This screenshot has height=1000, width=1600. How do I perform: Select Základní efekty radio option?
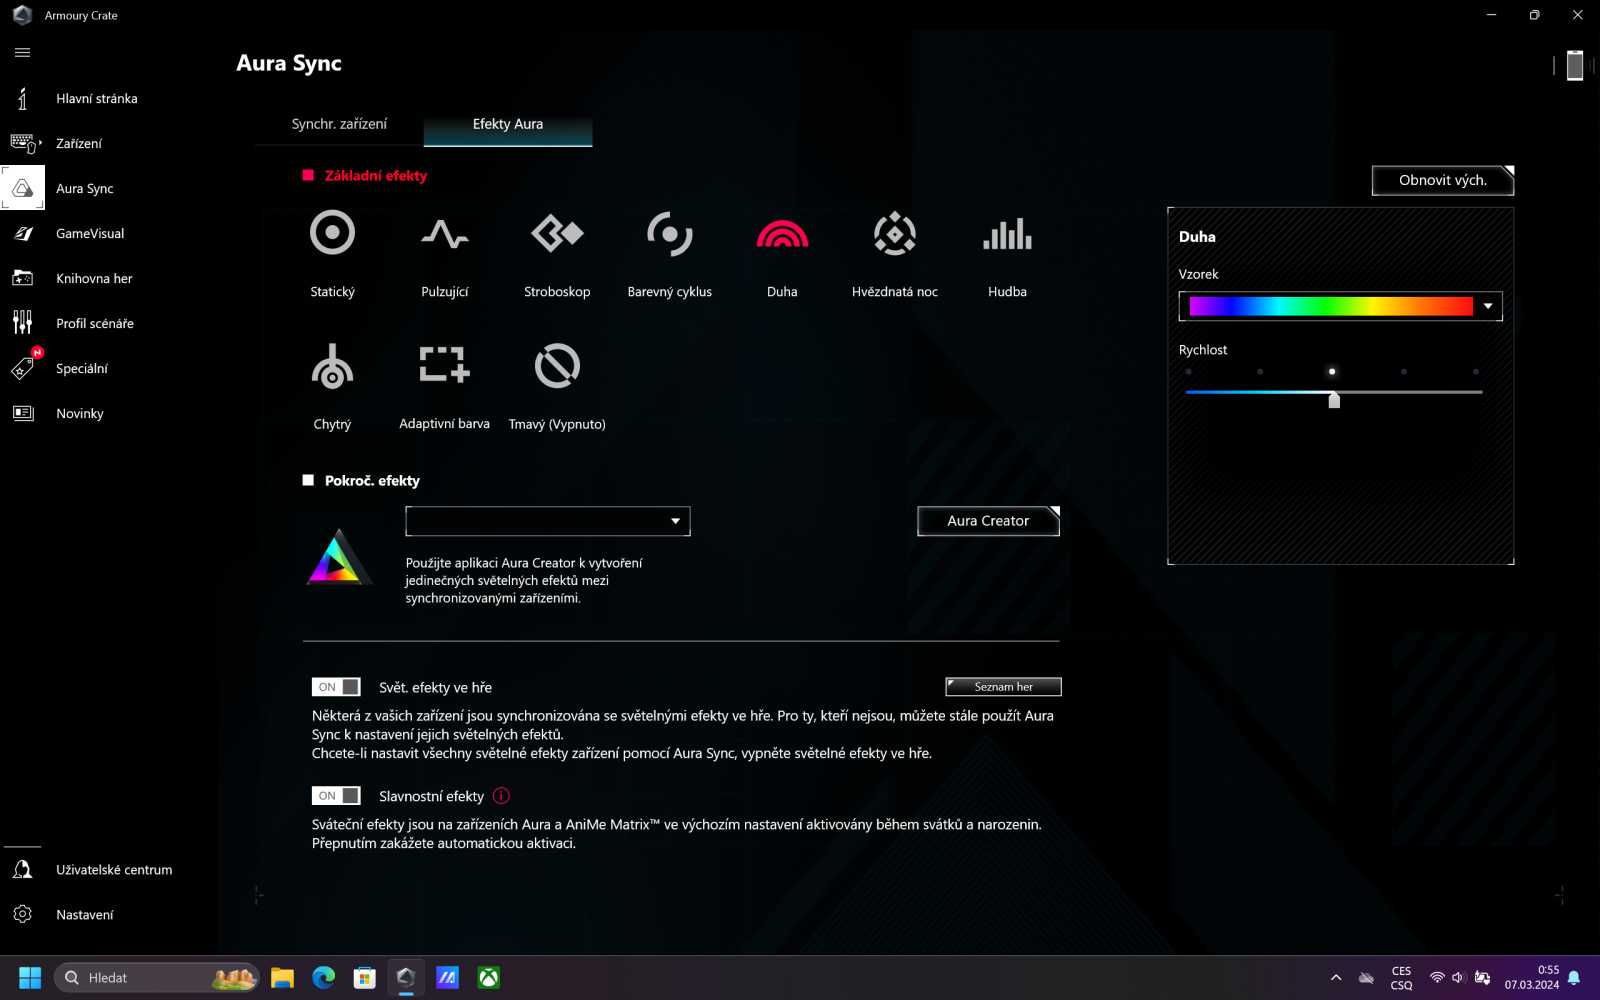pos(308,175)
